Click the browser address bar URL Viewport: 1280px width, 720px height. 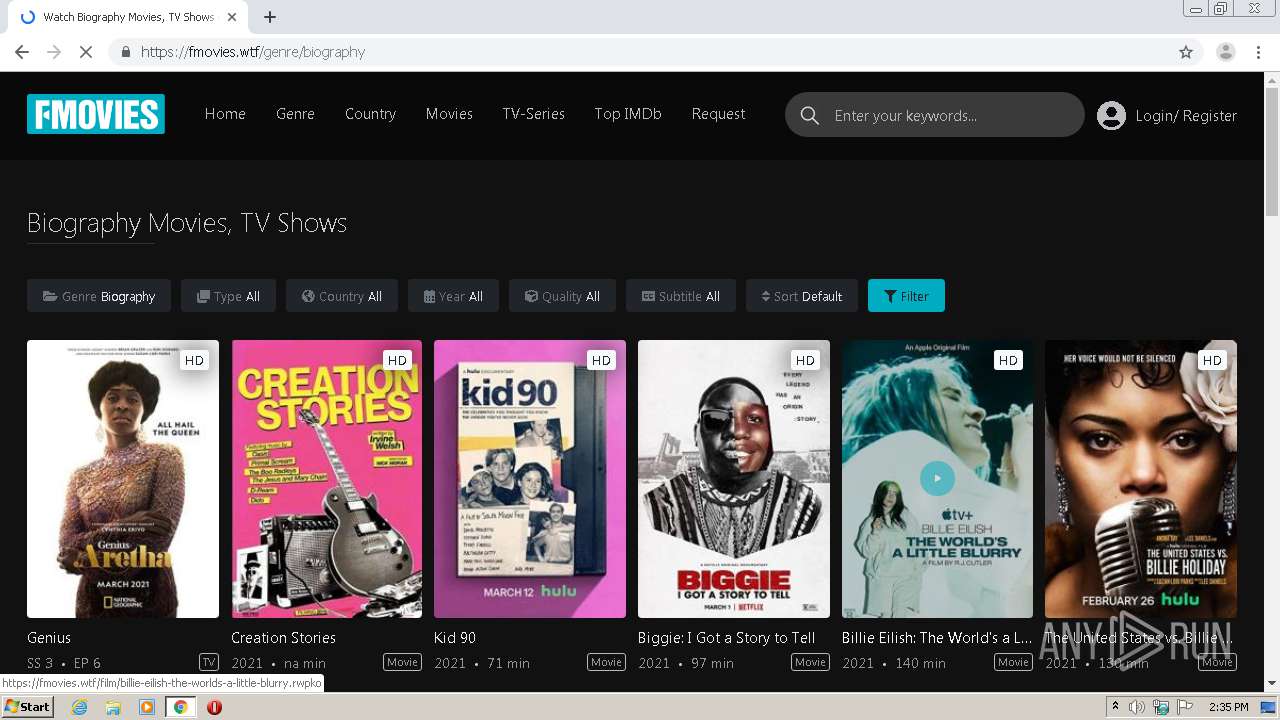pos(253,52)
